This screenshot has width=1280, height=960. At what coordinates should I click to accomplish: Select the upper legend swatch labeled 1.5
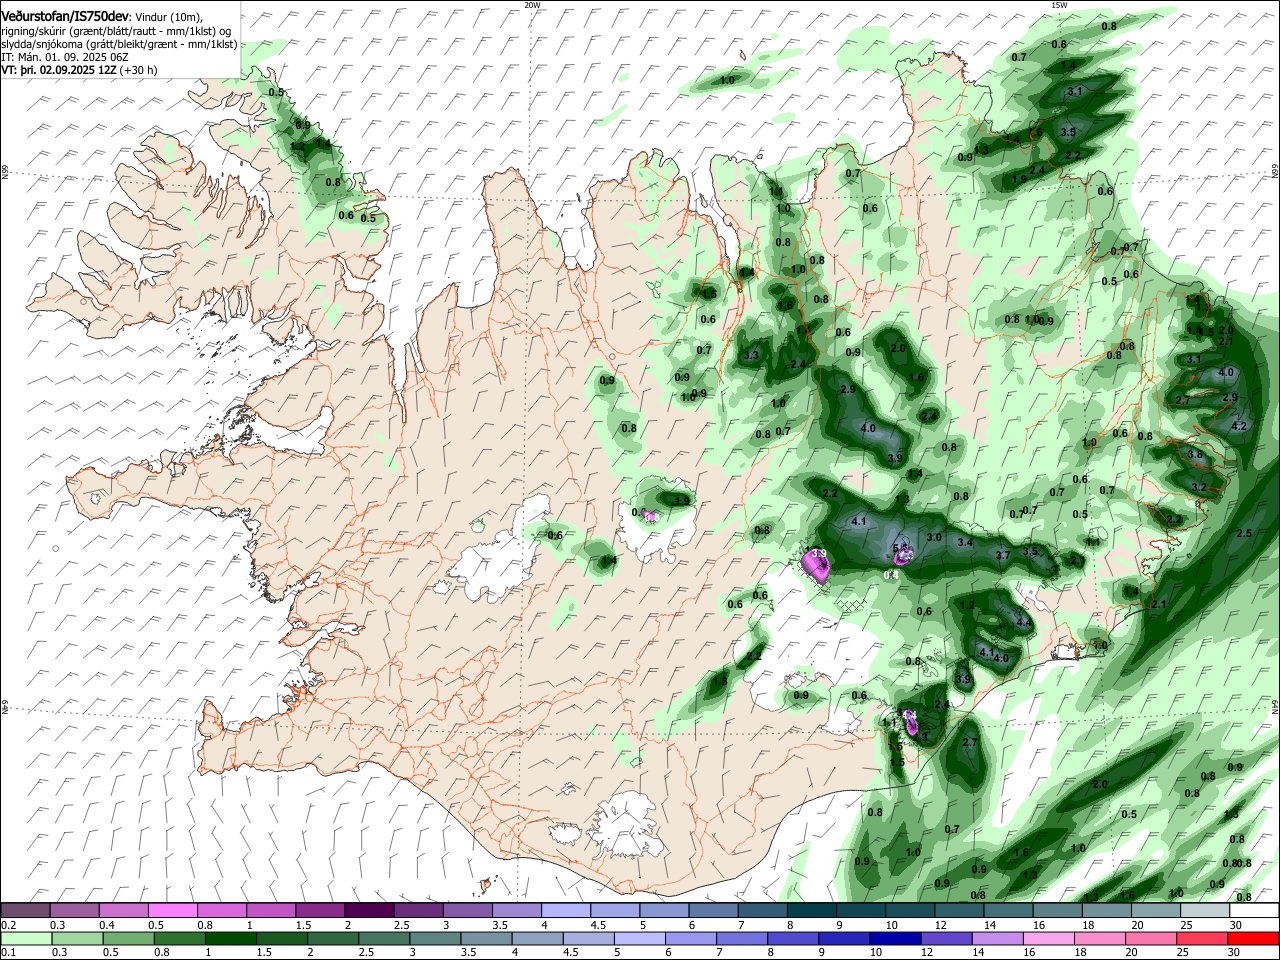pyautogui.click(x=320, y=911)
